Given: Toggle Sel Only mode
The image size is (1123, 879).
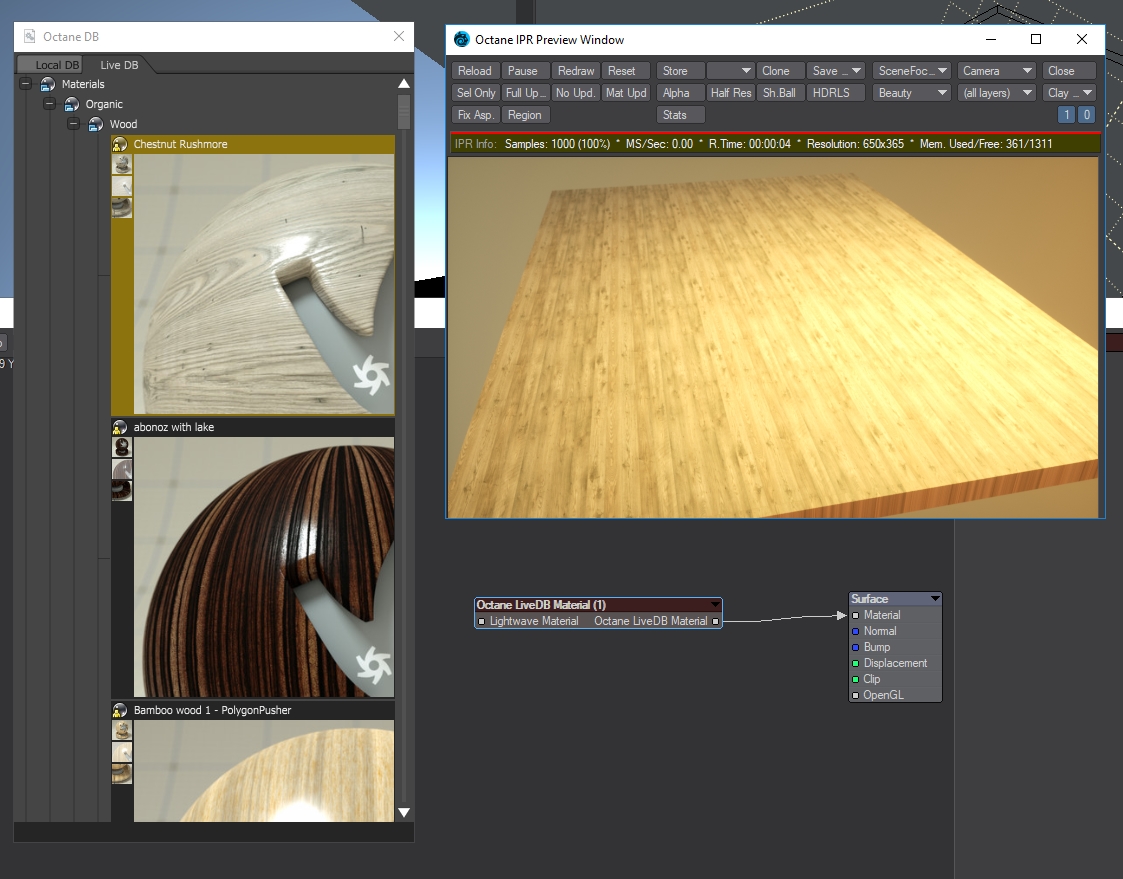Looking at the screenshot, I should pos(476,93).
